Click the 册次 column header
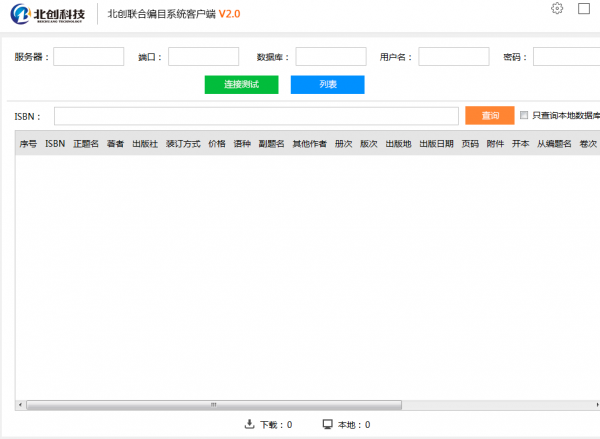Viewport: 600px width, 439px height. [x=344, y=144]
